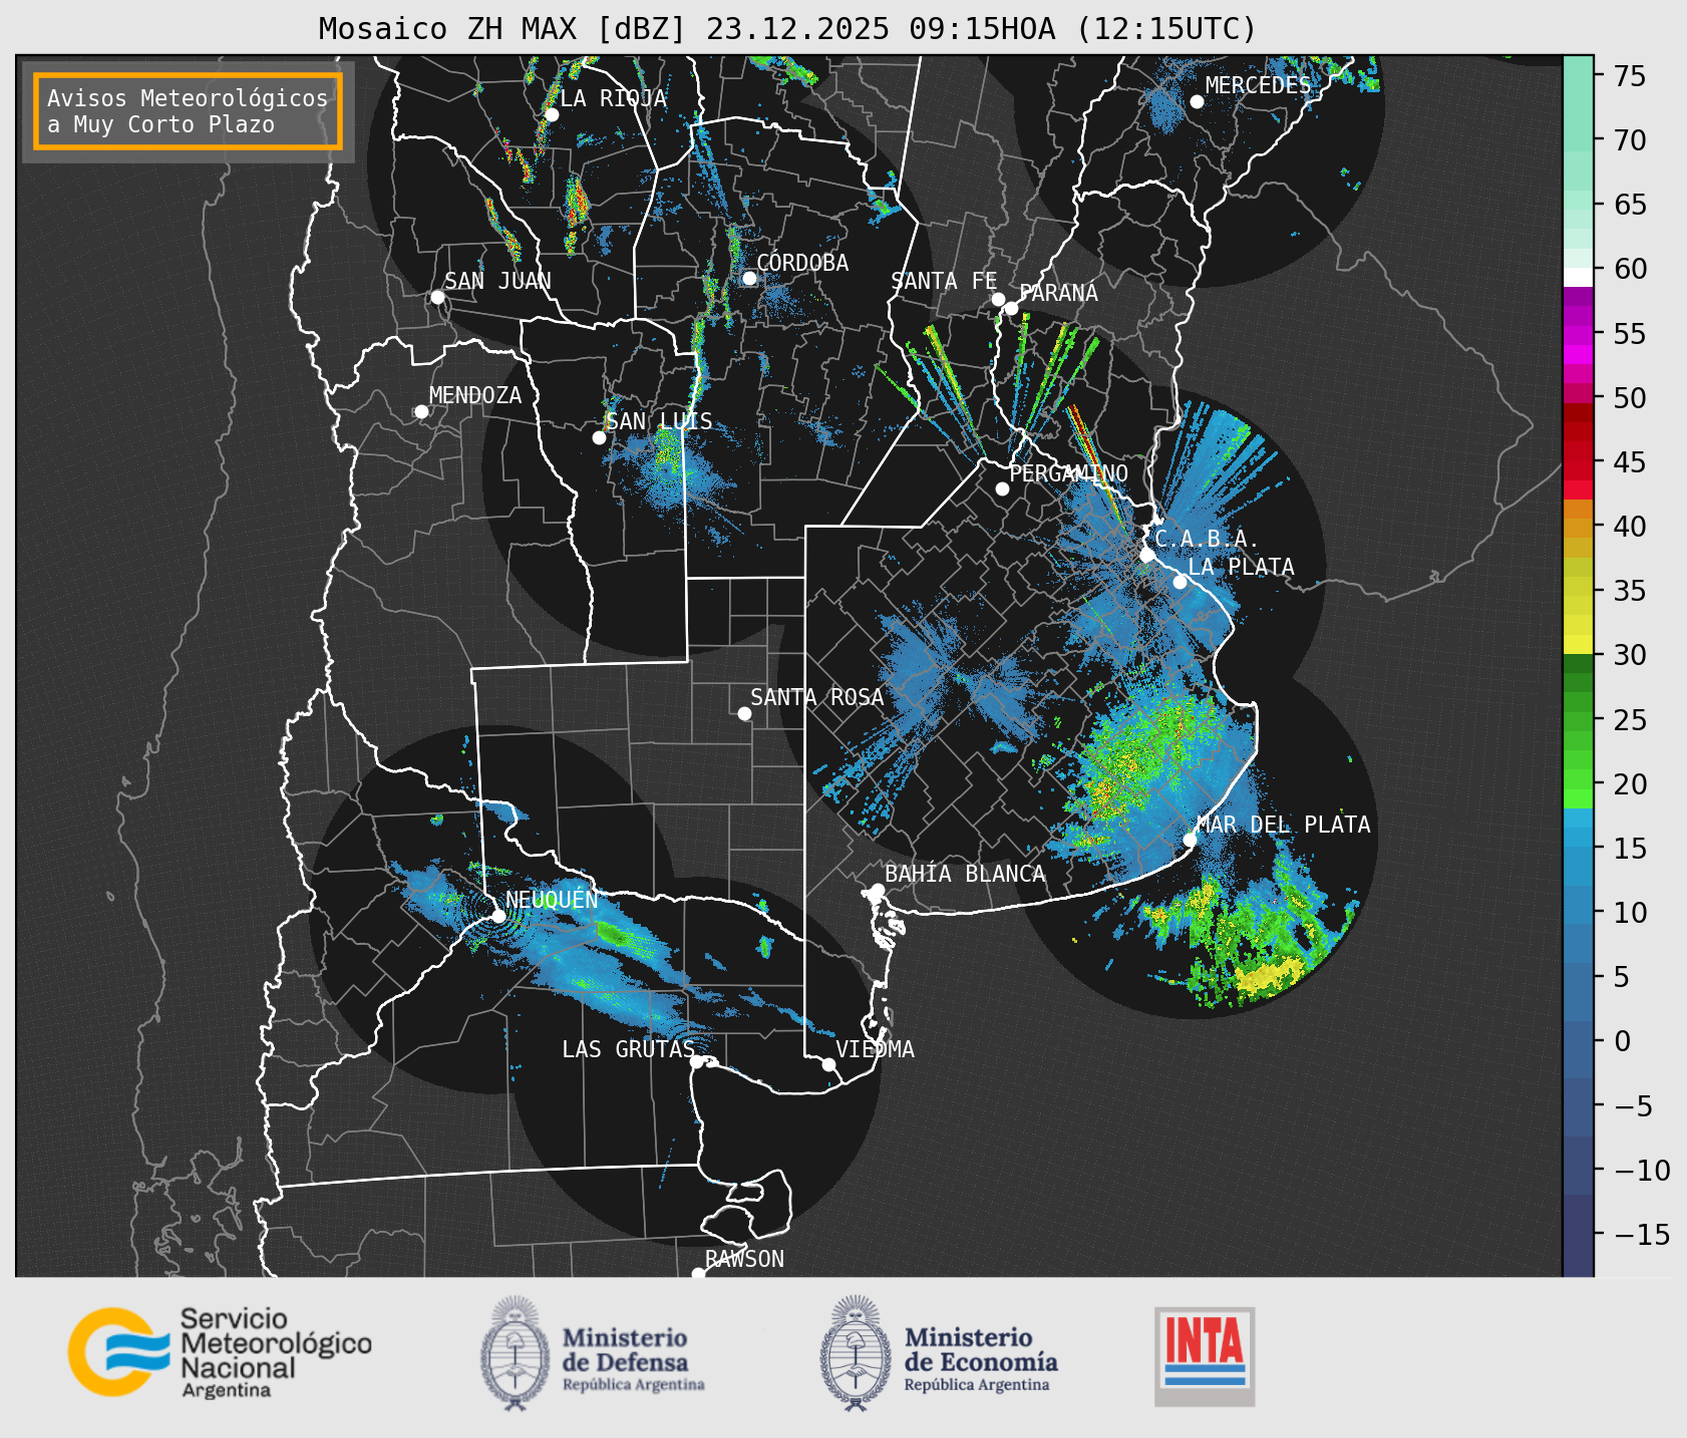
Task: Select the Mendoza city marker dot
Action: tap(421, 412)
